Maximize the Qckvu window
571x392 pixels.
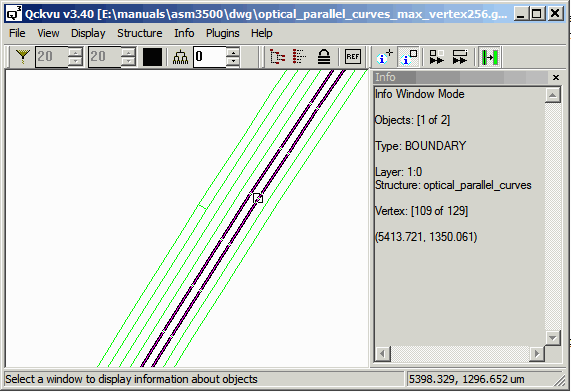(536, 14)
